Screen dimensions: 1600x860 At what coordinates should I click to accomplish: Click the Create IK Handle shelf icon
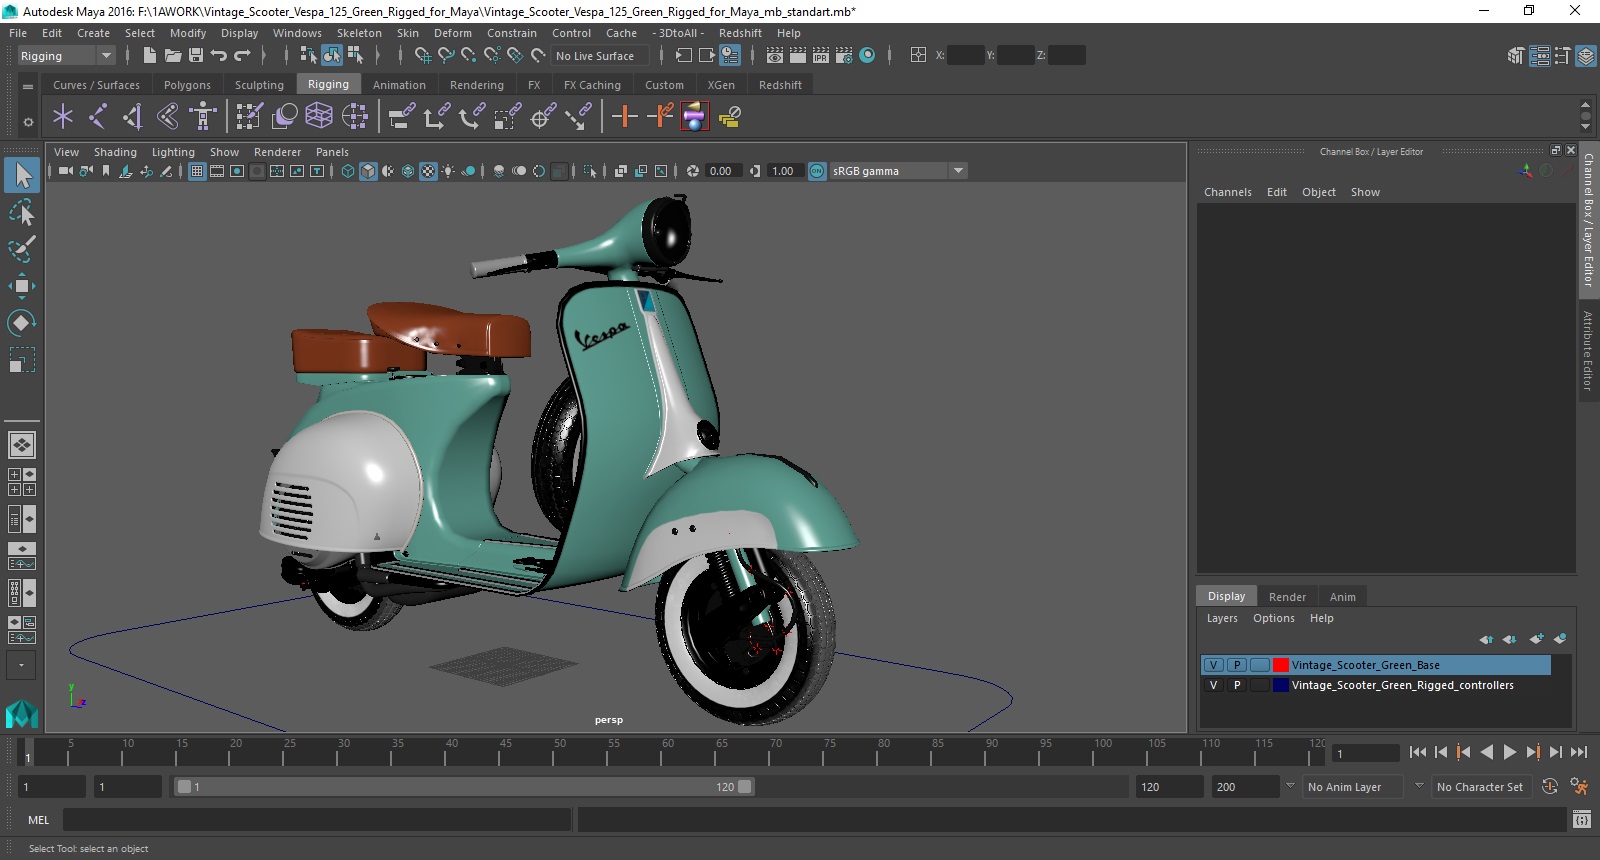point(133,117)
